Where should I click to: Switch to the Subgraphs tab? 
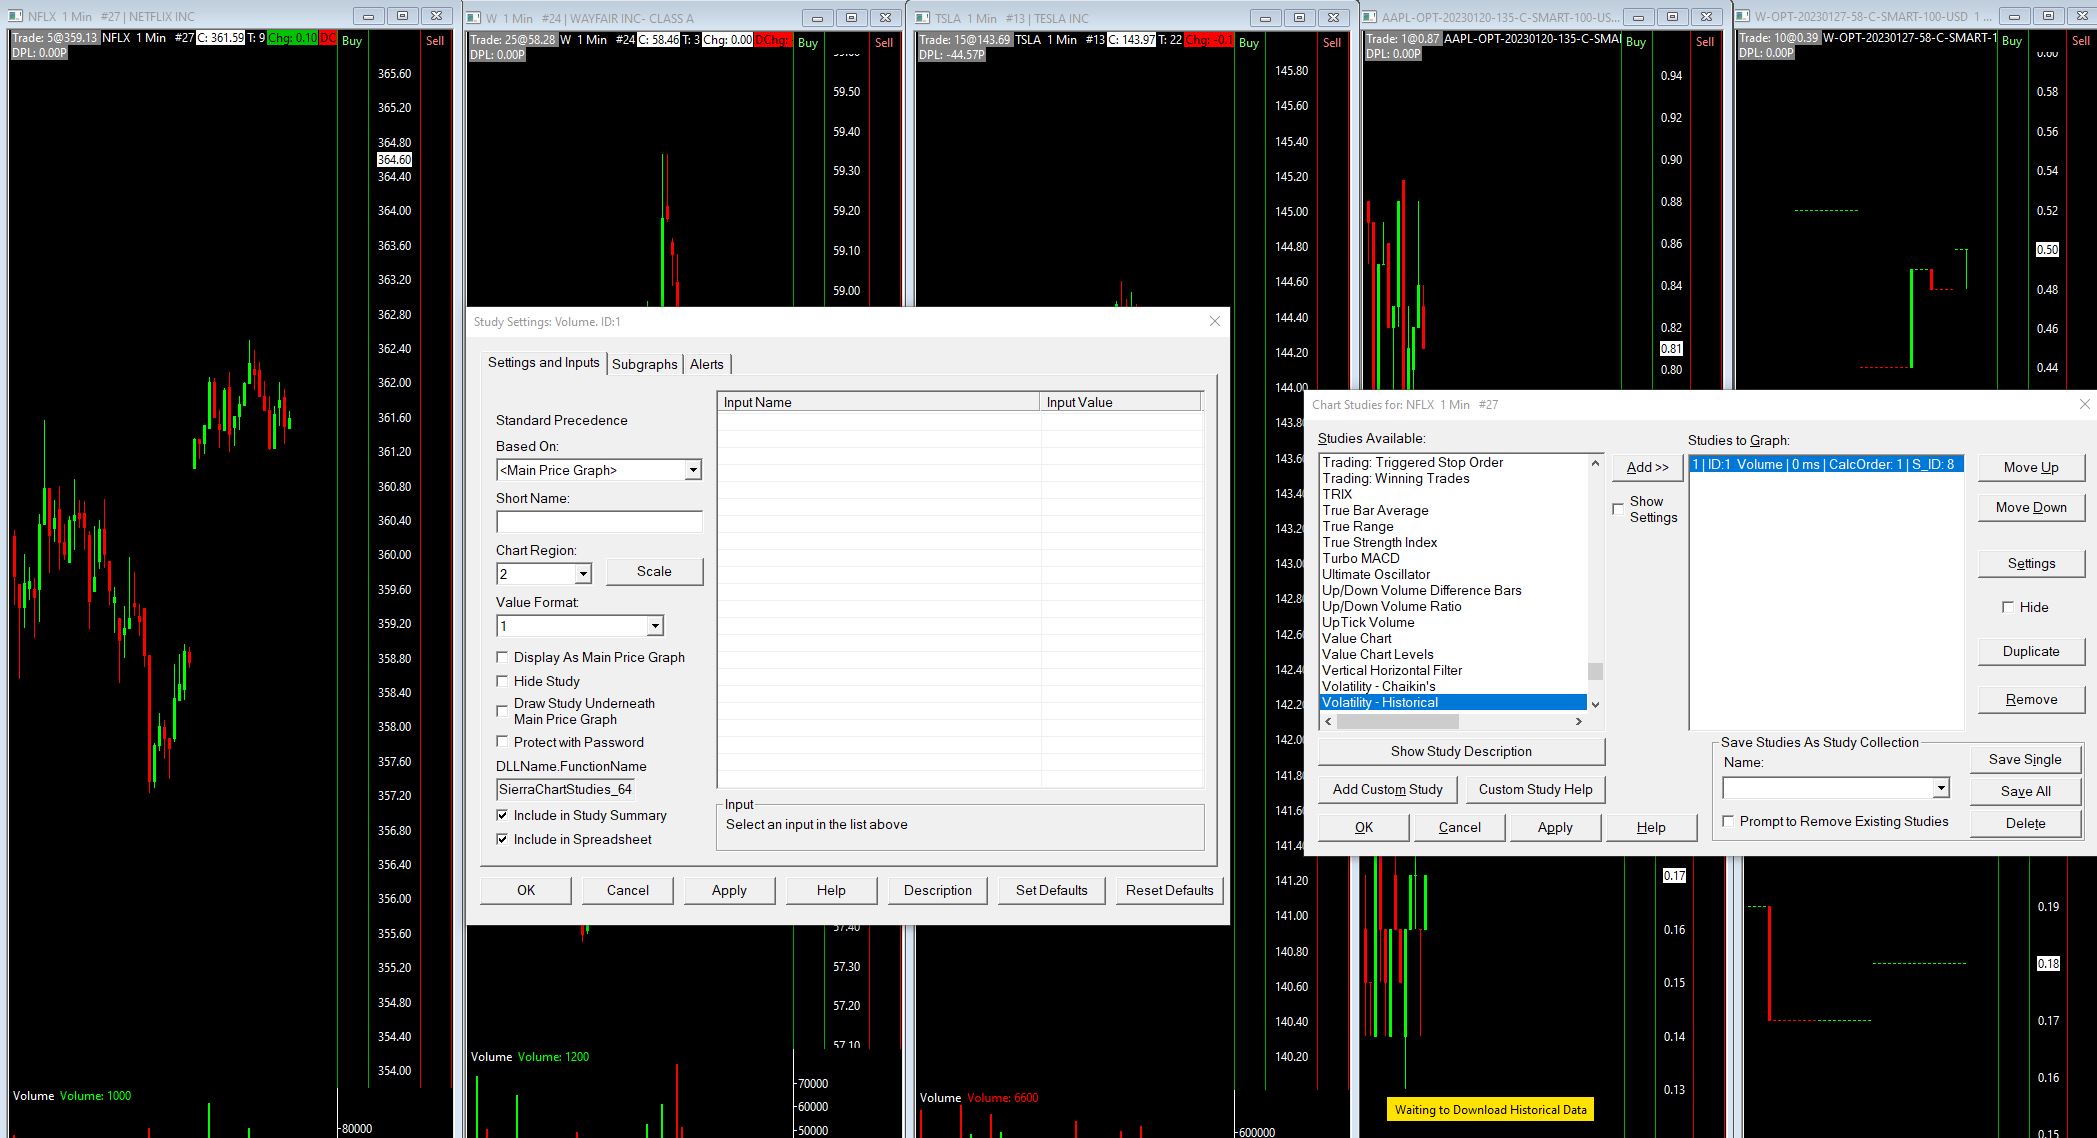click(644, 364)
